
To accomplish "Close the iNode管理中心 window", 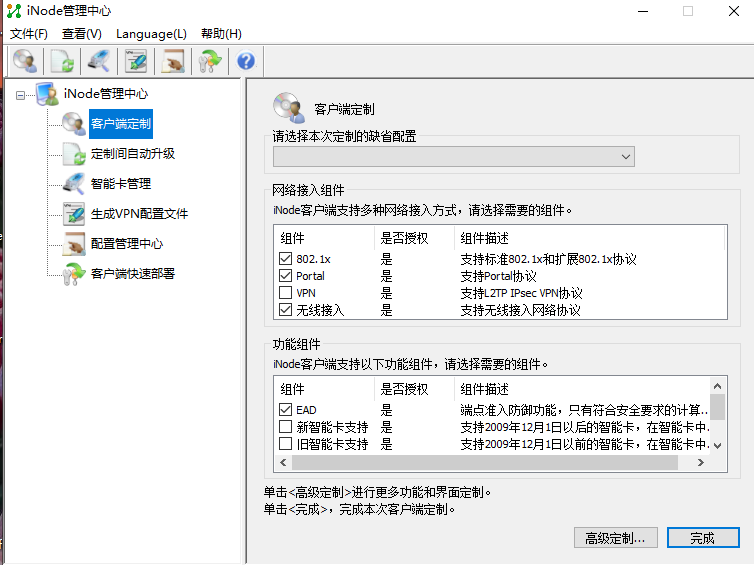I will click(x=734, y=11).
